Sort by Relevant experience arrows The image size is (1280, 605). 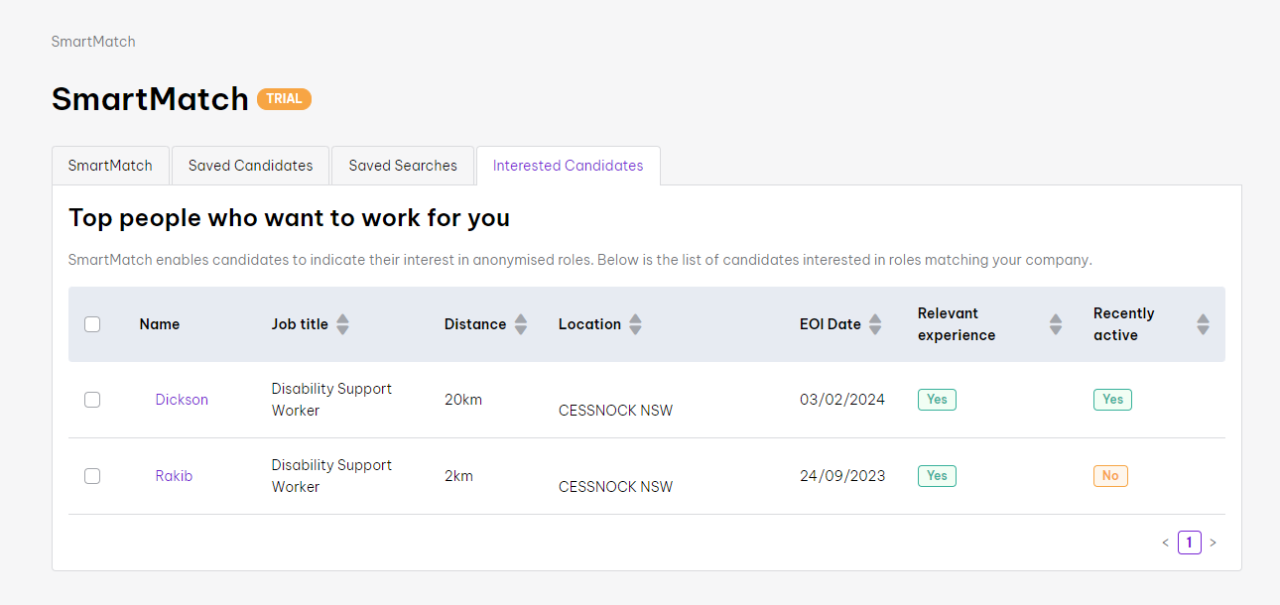point(1055,324)
